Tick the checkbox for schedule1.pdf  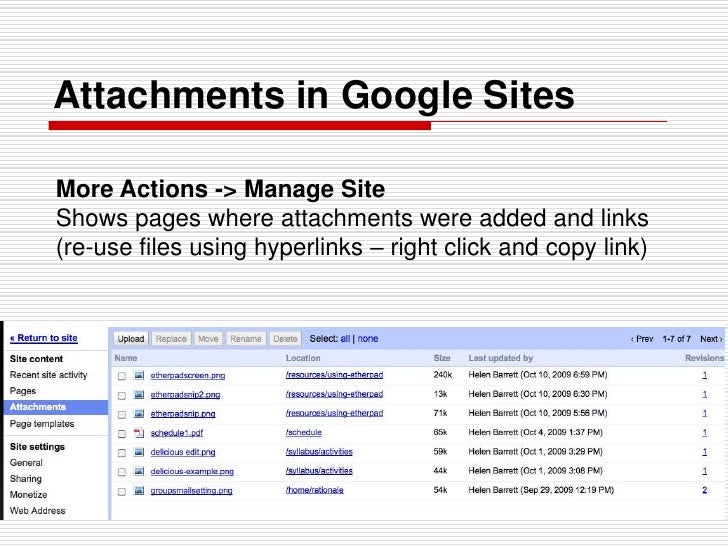(x=122, y=434)
